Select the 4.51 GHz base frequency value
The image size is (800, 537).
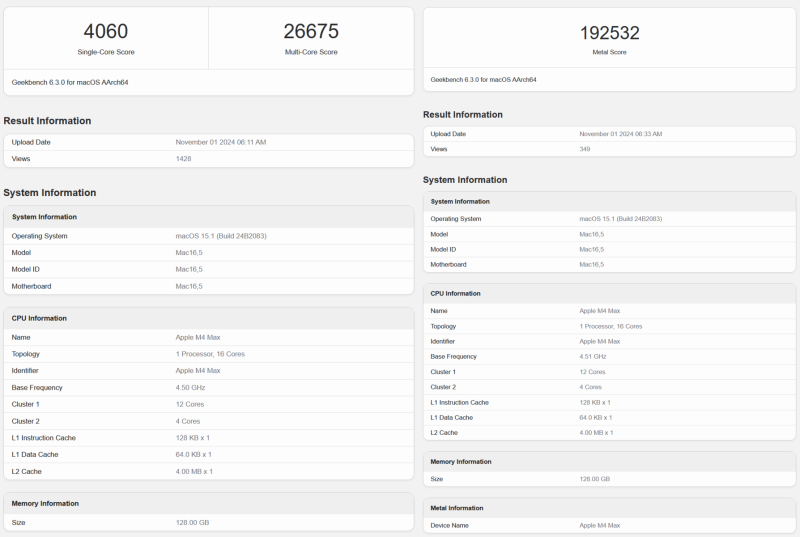(x=592, y=356)
